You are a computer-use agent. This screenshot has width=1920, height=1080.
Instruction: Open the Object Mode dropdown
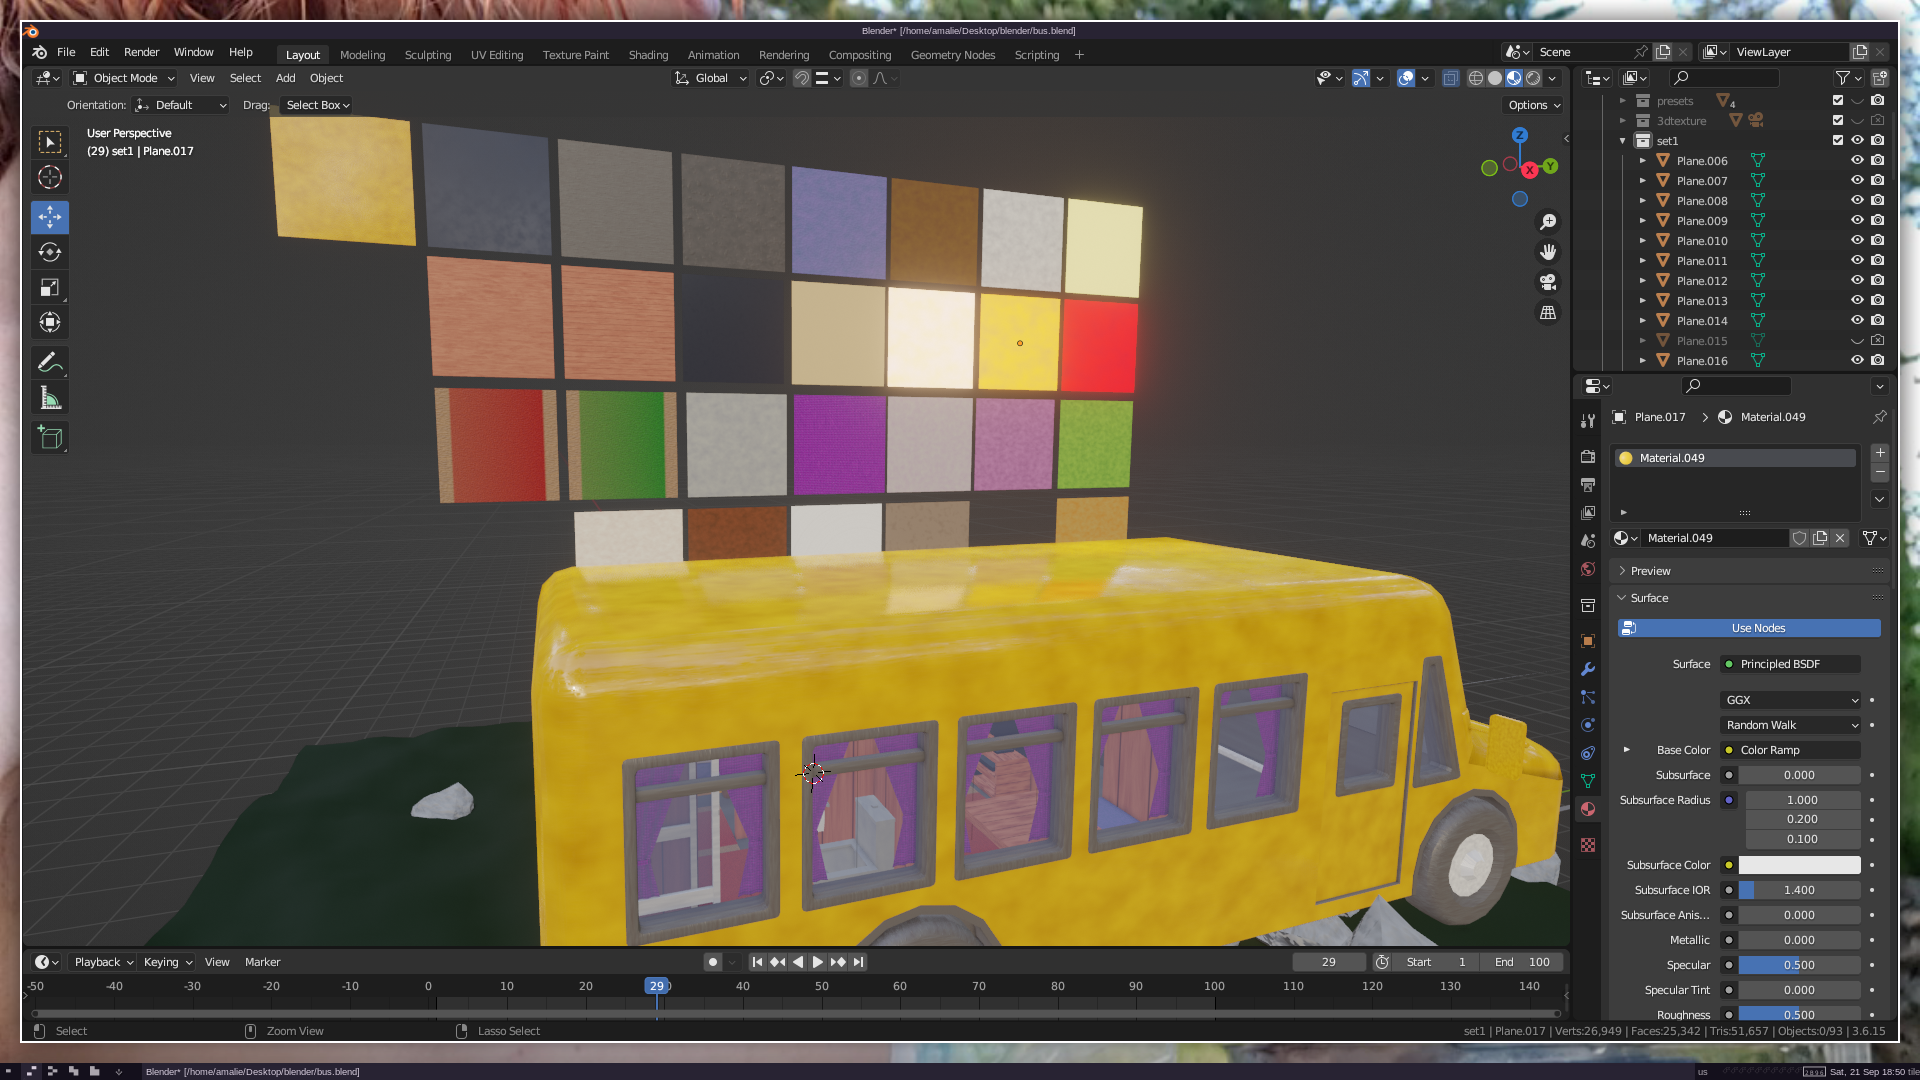click(x=124, y=78)
